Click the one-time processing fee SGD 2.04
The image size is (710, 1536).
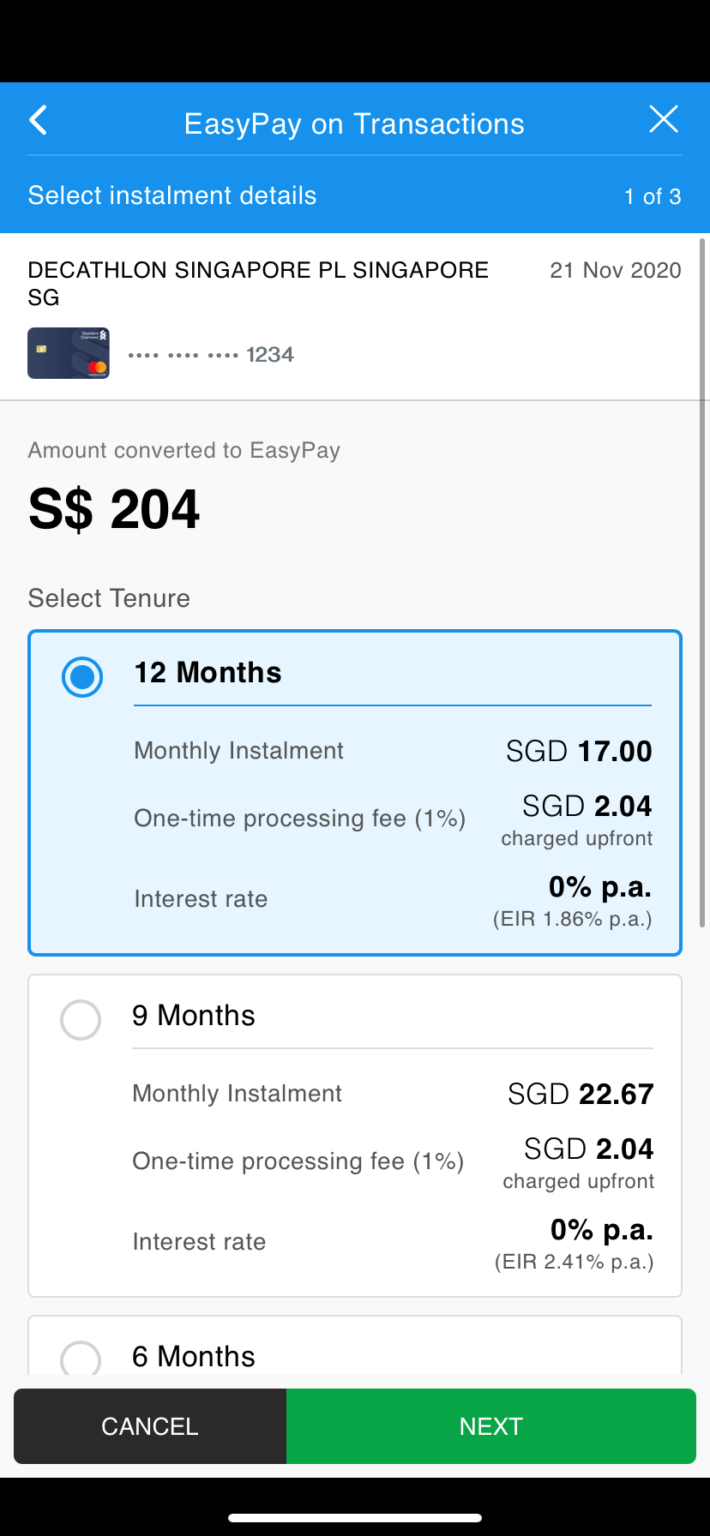point(585,806)
